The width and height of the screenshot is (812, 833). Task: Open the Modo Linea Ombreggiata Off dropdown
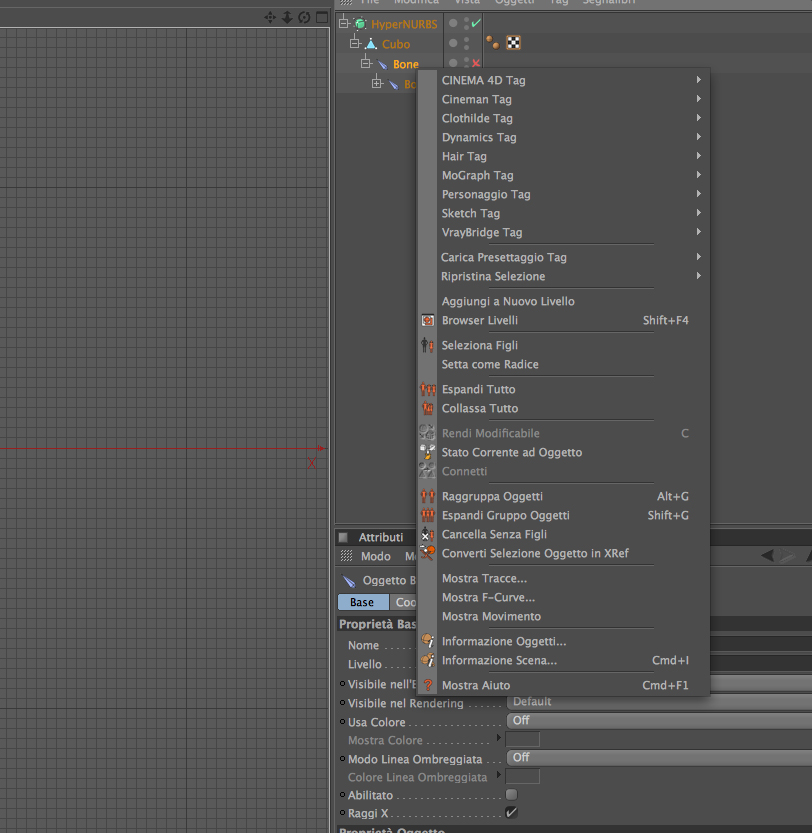(659, 758)
